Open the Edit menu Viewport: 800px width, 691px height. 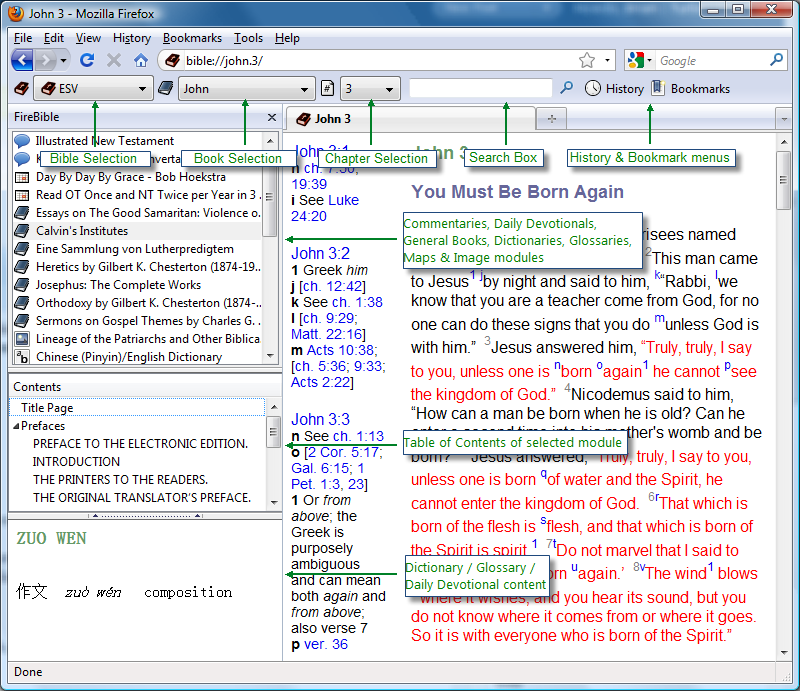[x=54, y=38]
